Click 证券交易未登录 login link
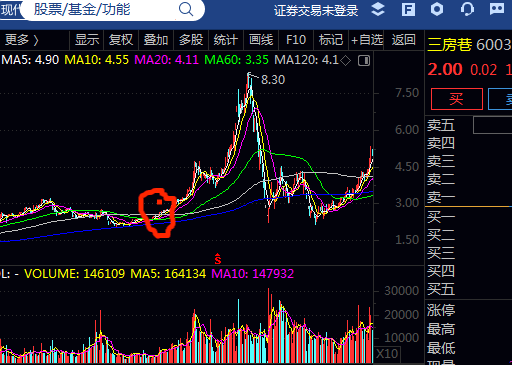 tap(316, 11)
